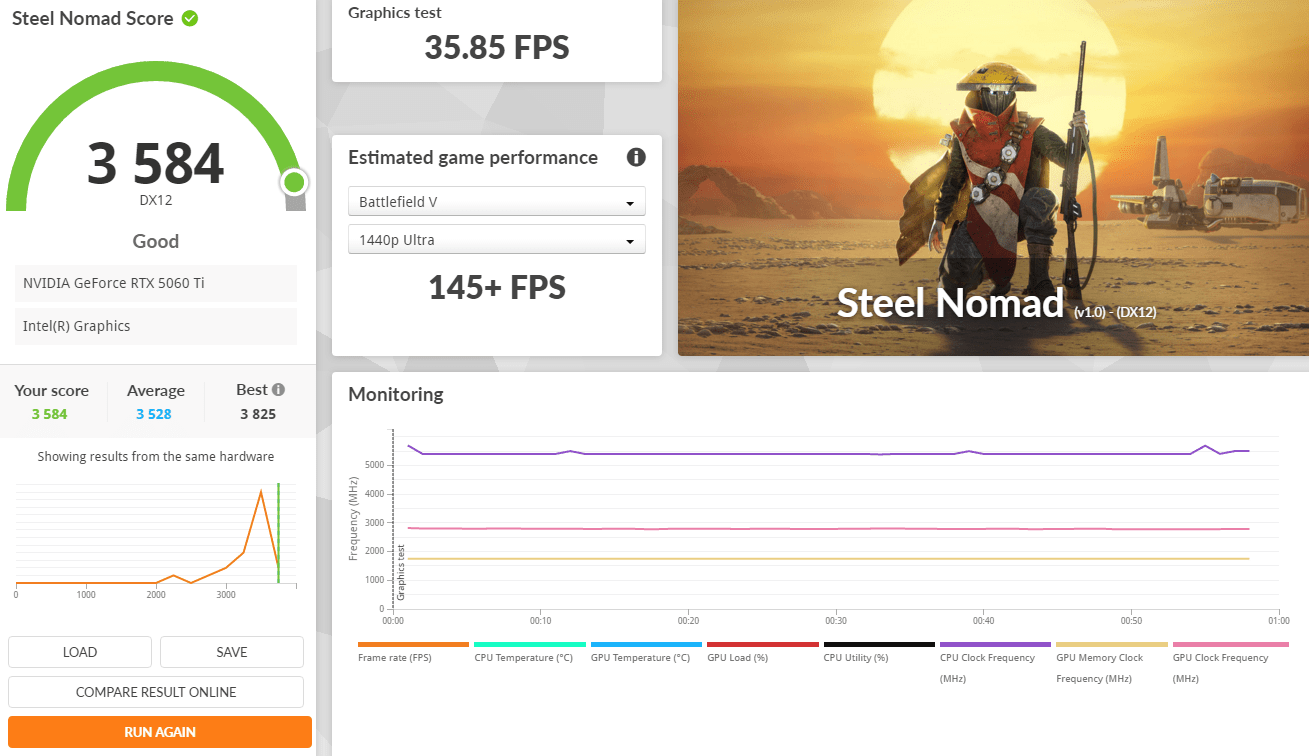
Task: Open the Battlefield V game dropdown
Action: coord(496,202)
